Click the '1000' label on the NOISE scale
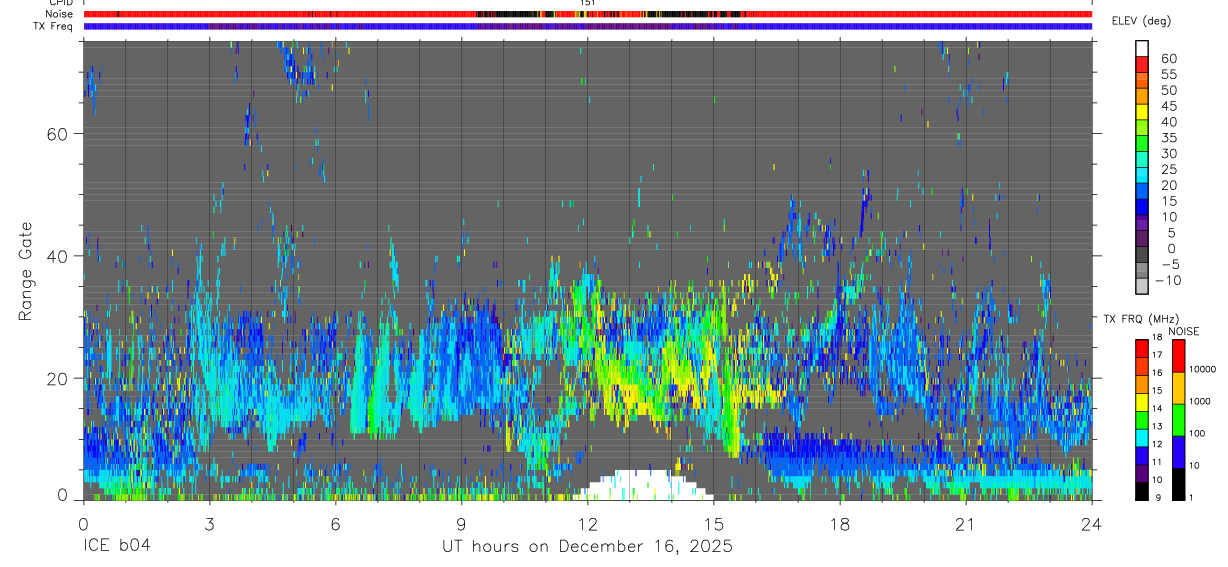This screenshot has width=1228, height=567. 1201,401
